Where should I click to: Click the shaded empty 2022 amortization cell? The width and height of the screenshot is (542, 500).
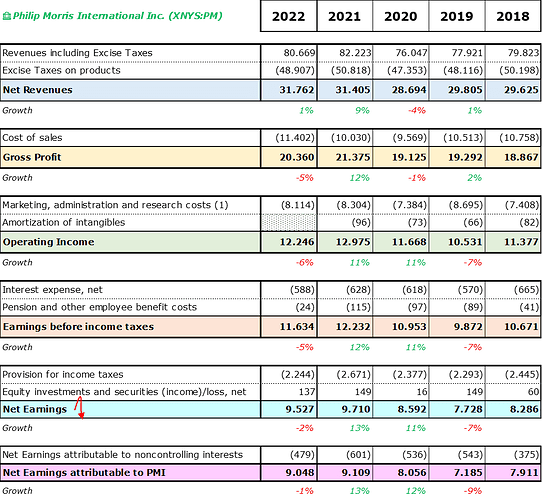[289, 223]
